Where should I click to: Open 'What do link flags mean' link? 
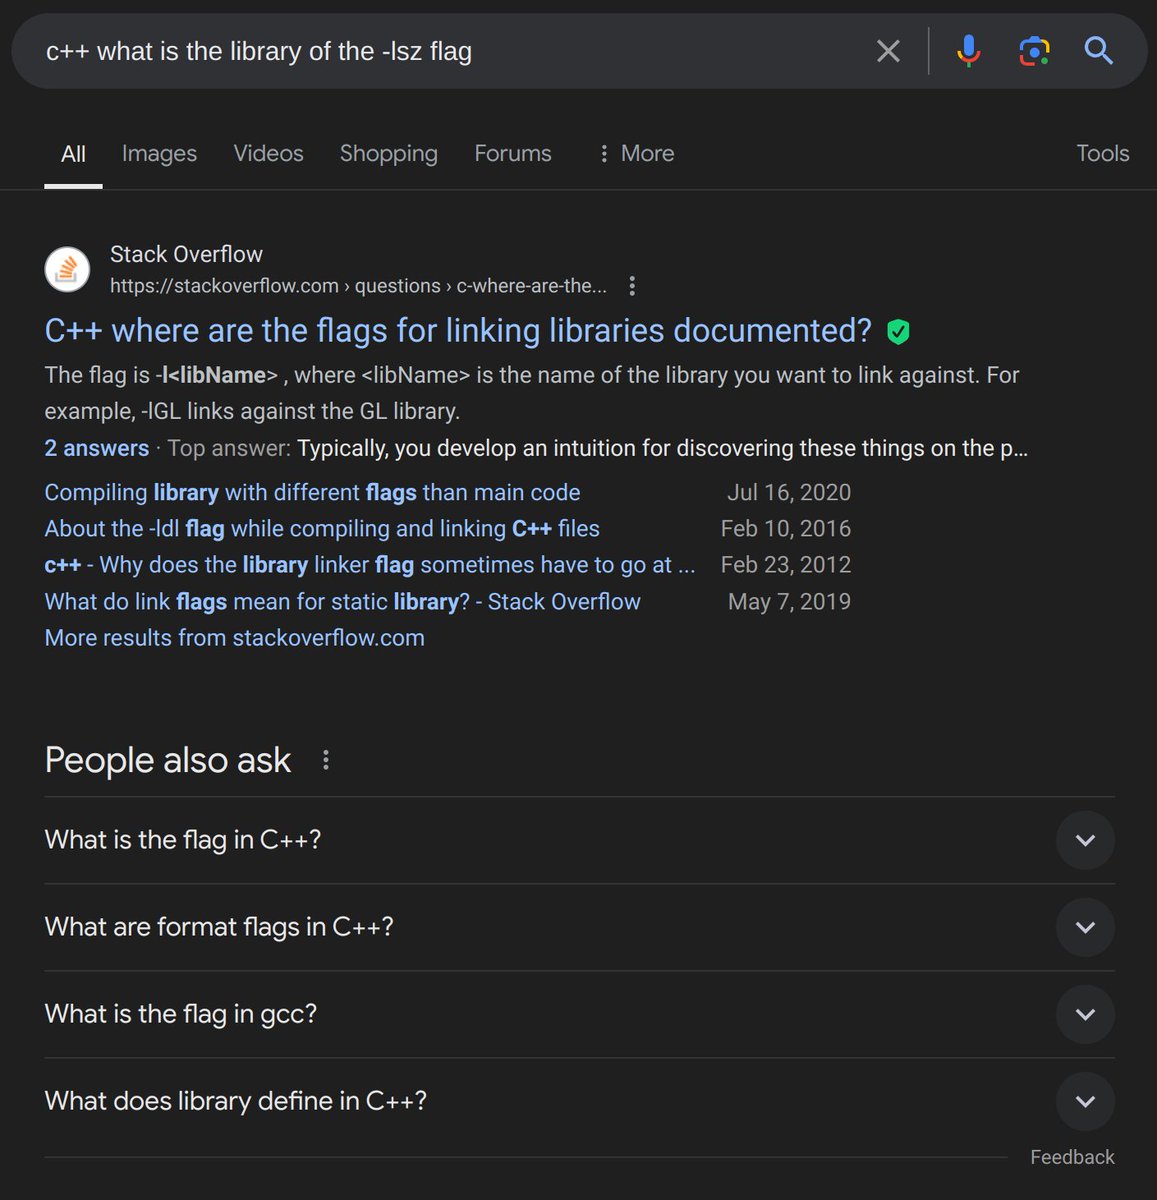(x=342, y=601)
